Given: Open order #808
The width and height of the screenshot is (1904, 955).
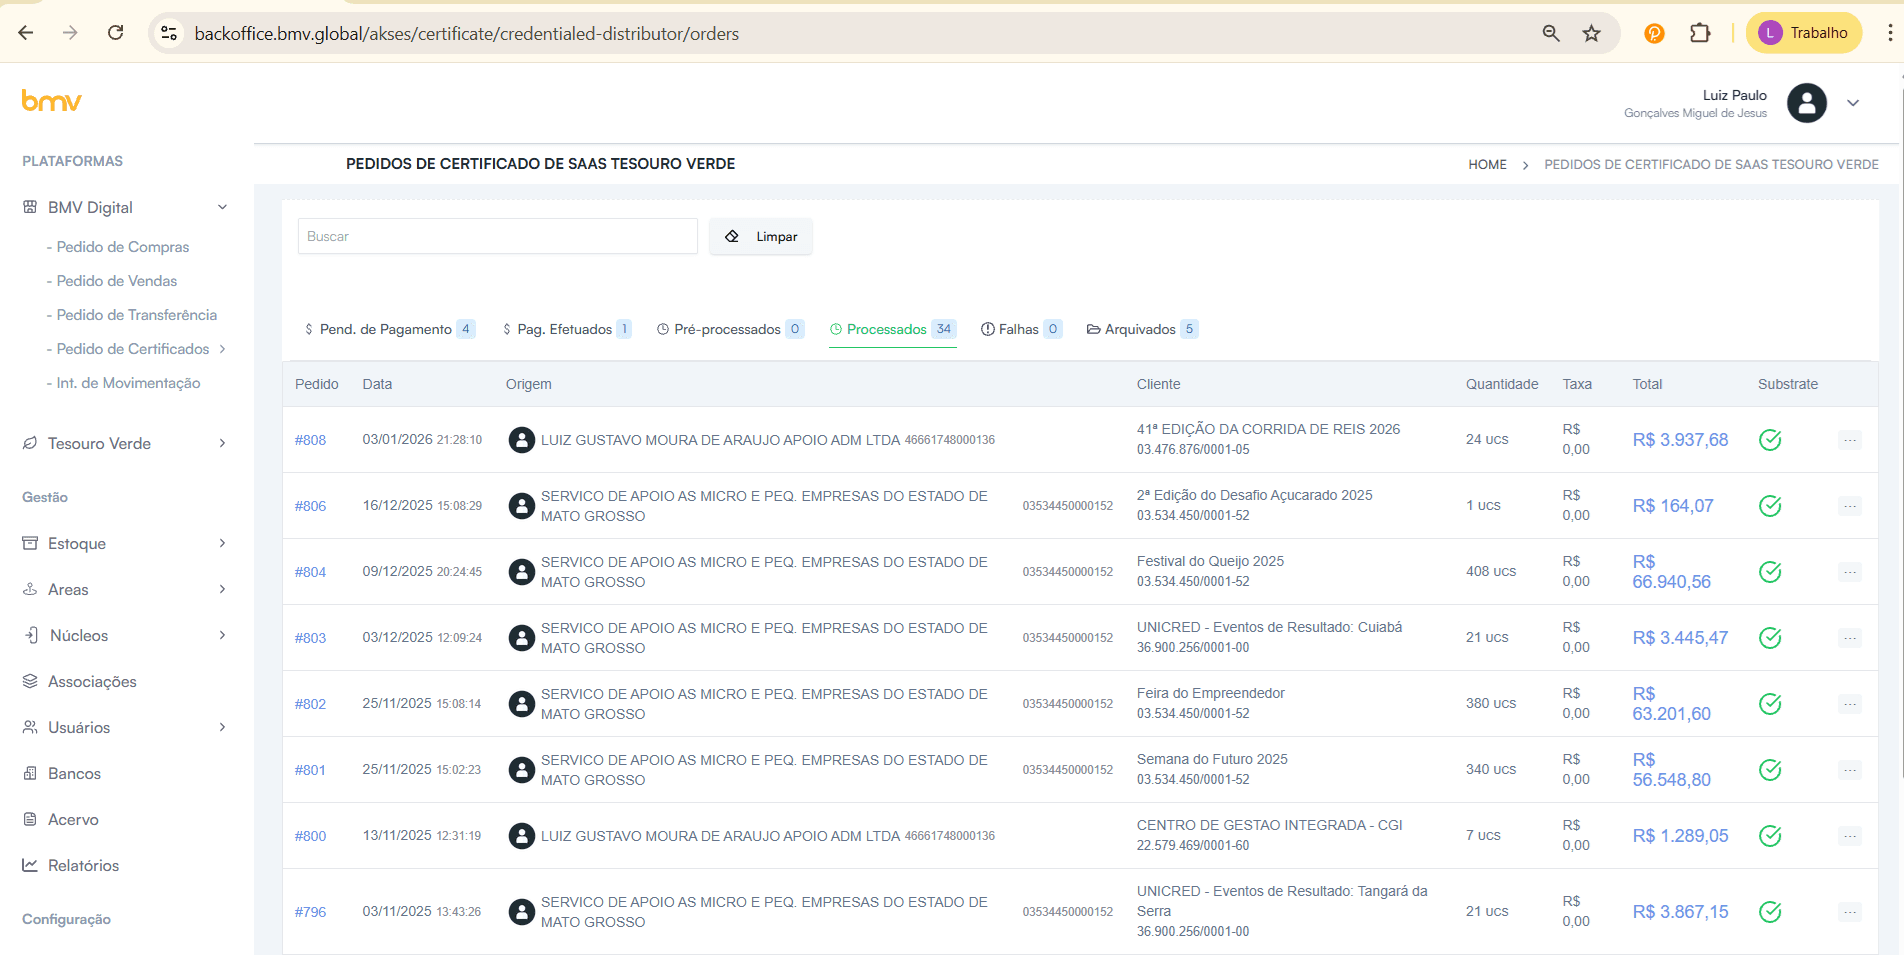Looking at the screenshot, I should tap(310, 440).
